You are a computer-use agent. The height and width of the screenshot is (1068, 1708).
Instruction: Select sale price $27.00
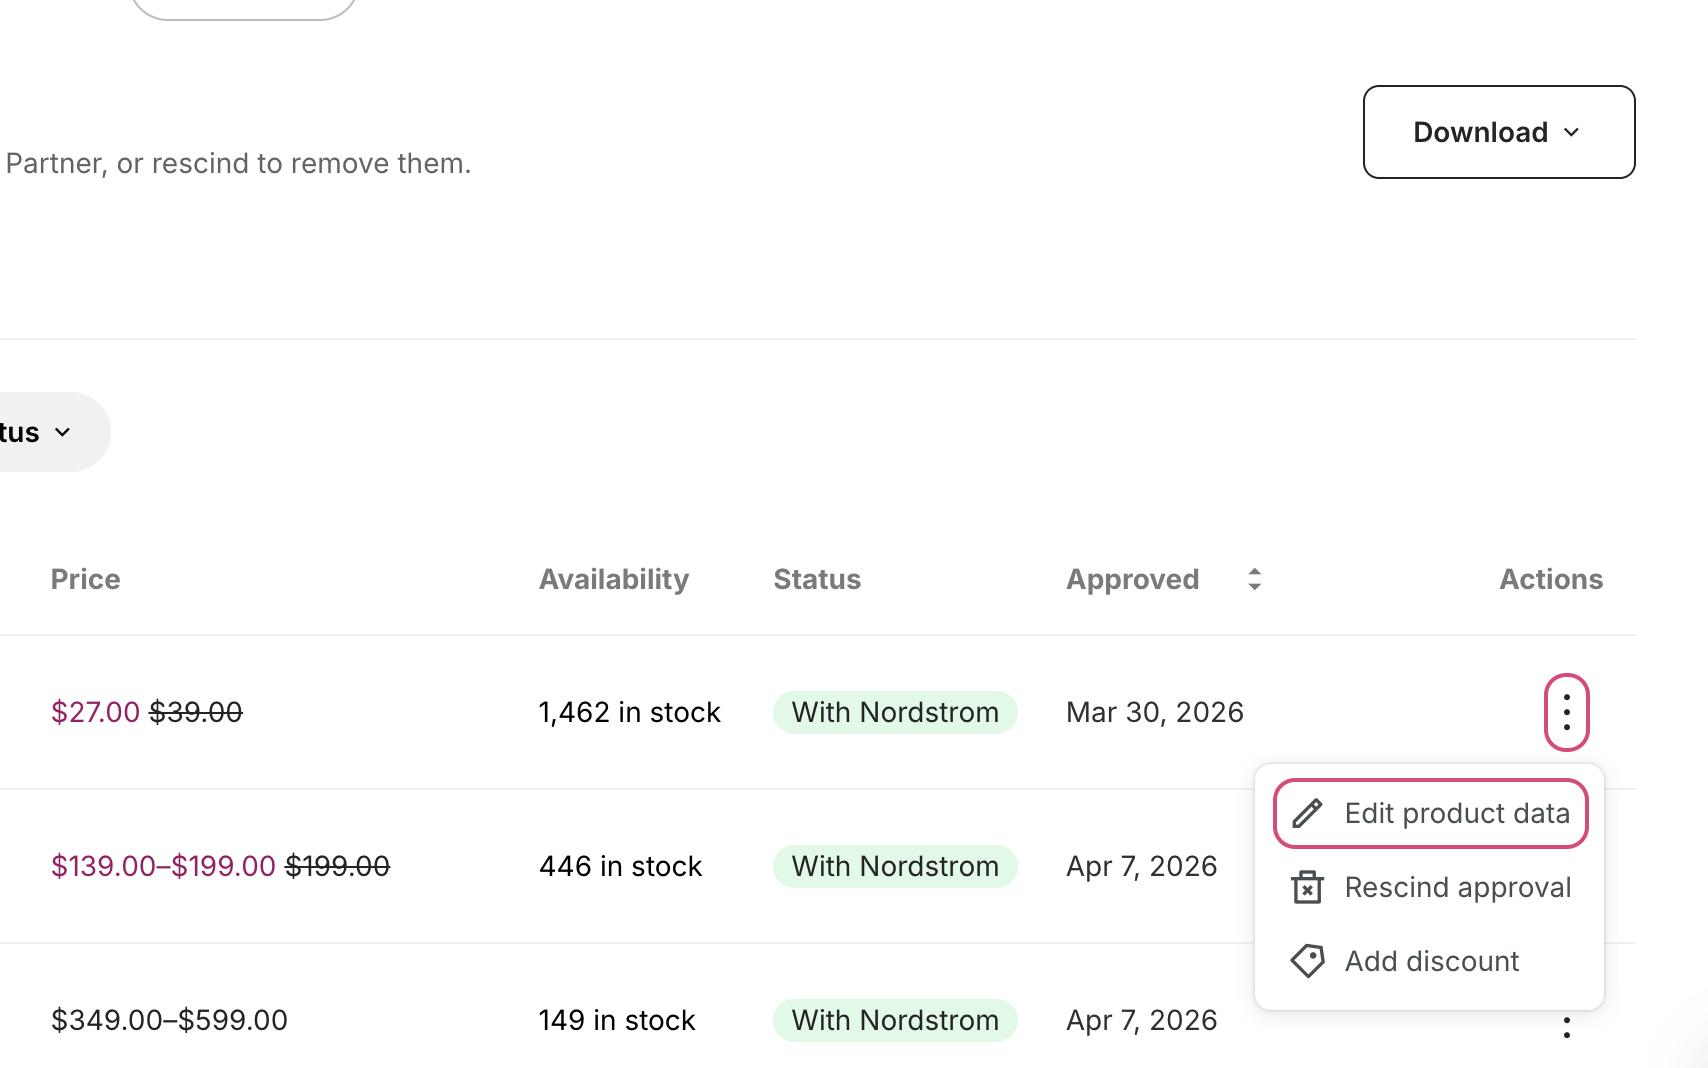click(x=95, y=712)
